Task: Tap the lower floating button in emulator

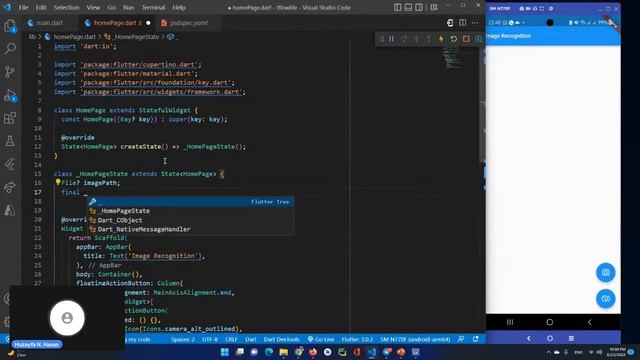Action: coord(605,299)
